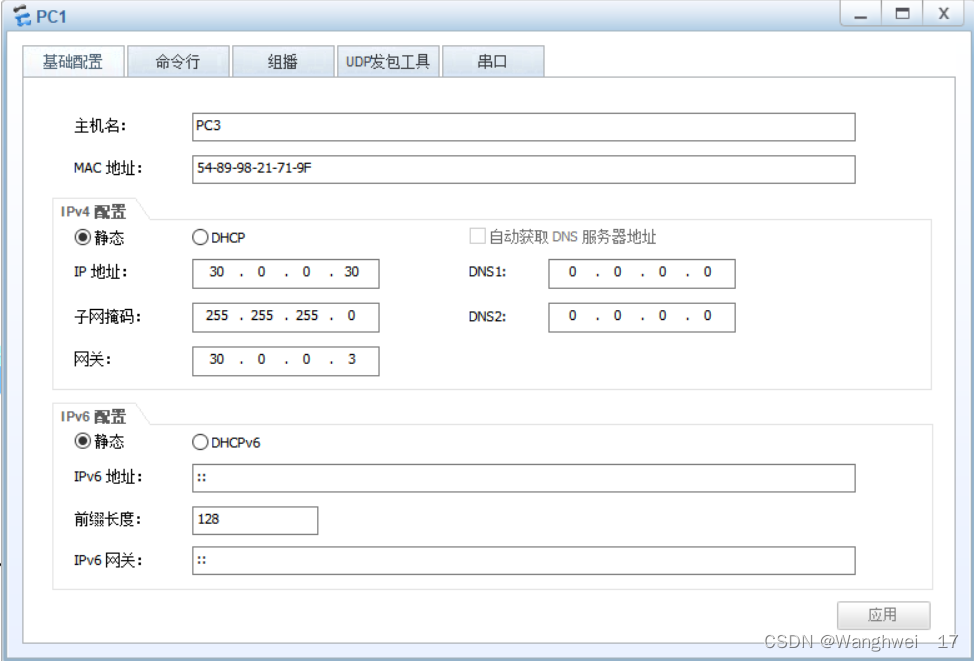Click the 主机名 field containing PC3
This screenshot has width=974, height=661.
(524, 127)
